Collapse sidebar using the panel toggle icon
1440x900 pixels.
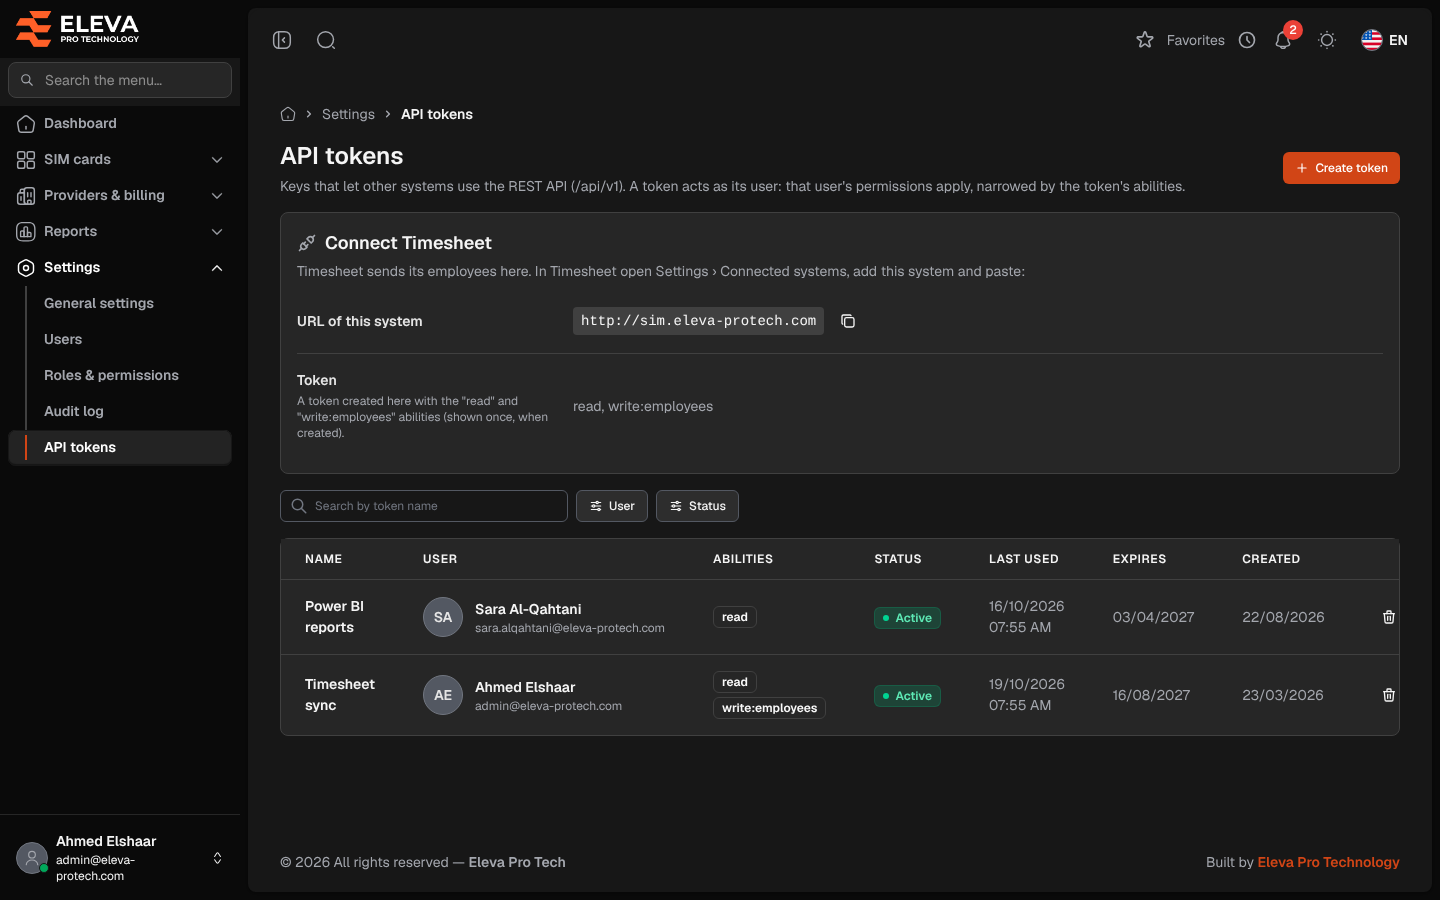pyautogui.click(x=282, y=40)
